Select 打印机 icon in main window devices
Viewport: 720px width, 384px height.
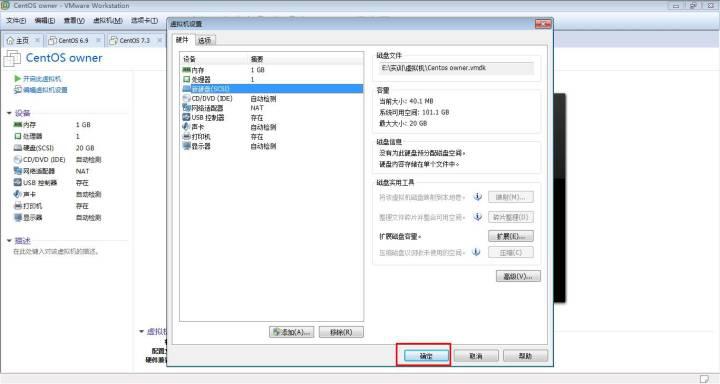point(17,206)
